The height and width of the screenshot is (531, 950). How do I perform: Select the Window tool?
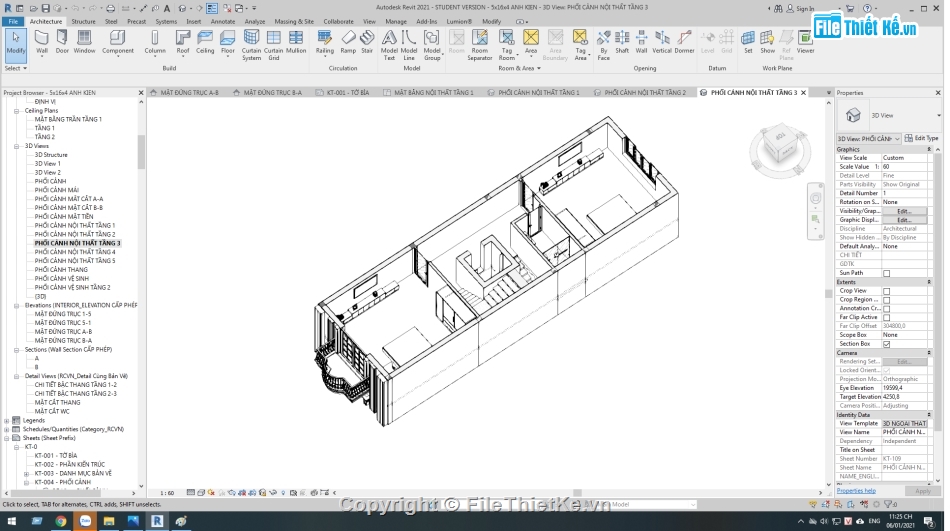(84, 42)
